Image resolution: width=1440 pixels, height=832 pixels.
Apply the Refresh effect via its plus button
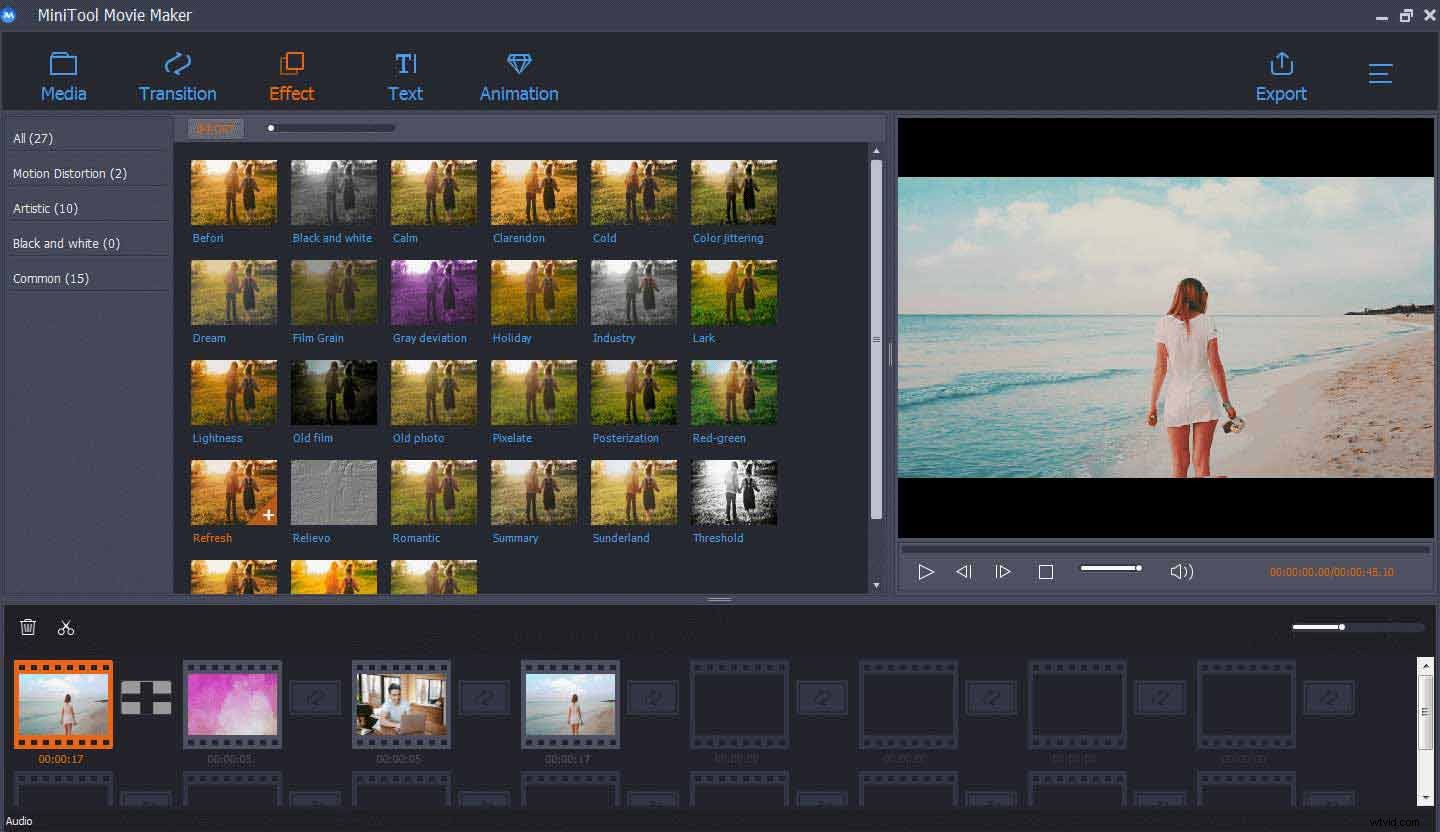(268, 516)
